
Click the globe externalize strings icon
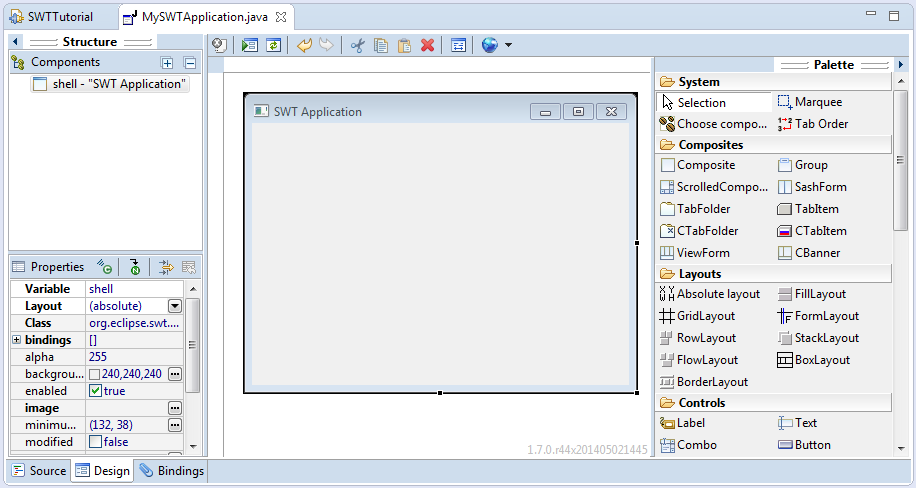(490, 45)
